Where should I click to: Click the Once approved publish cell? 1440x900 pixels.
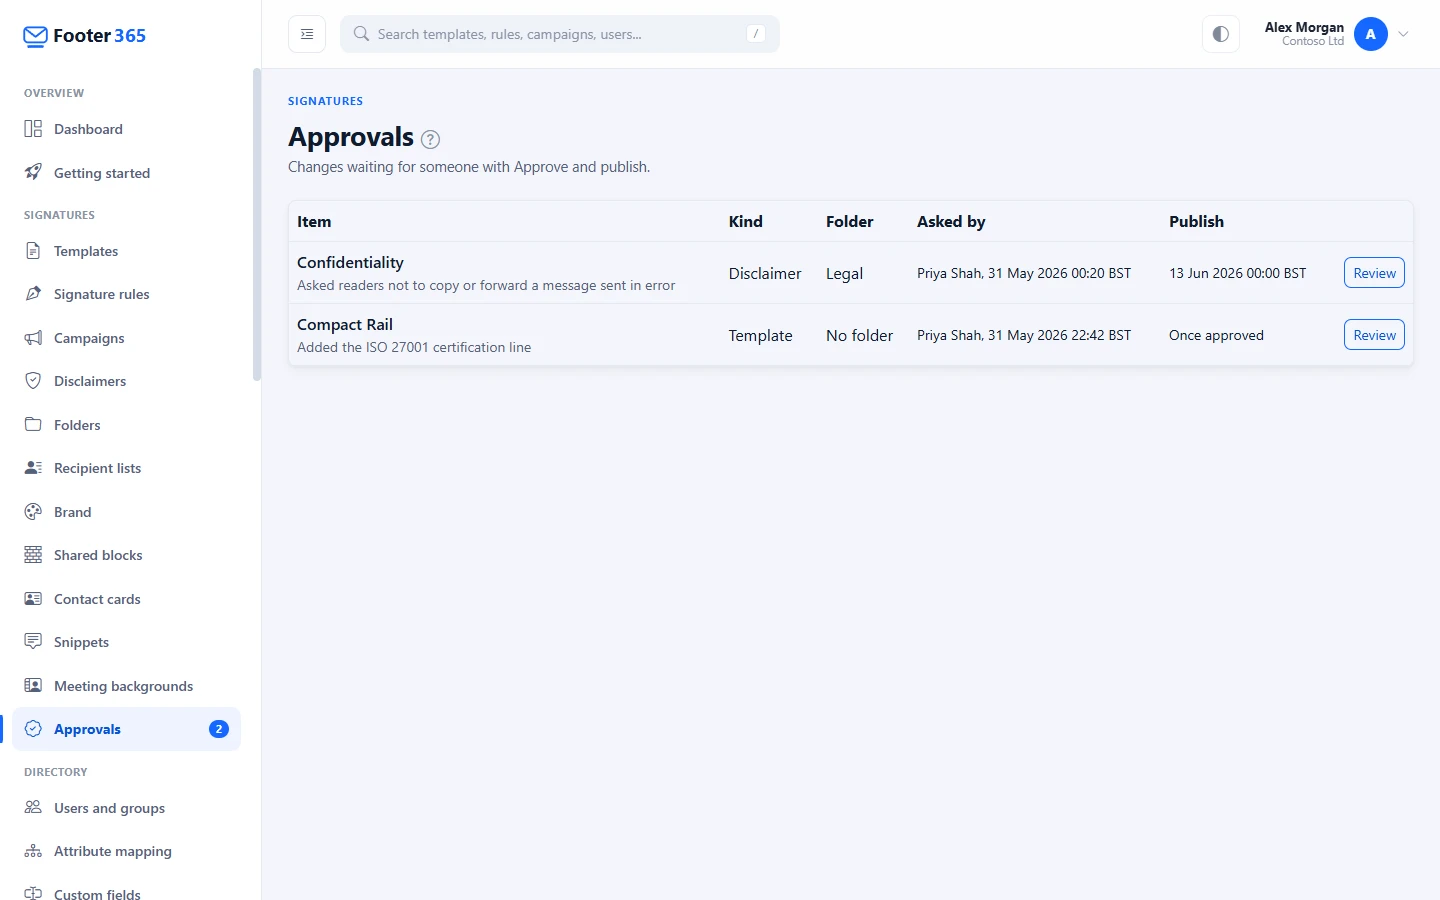tap(1216, 336)
